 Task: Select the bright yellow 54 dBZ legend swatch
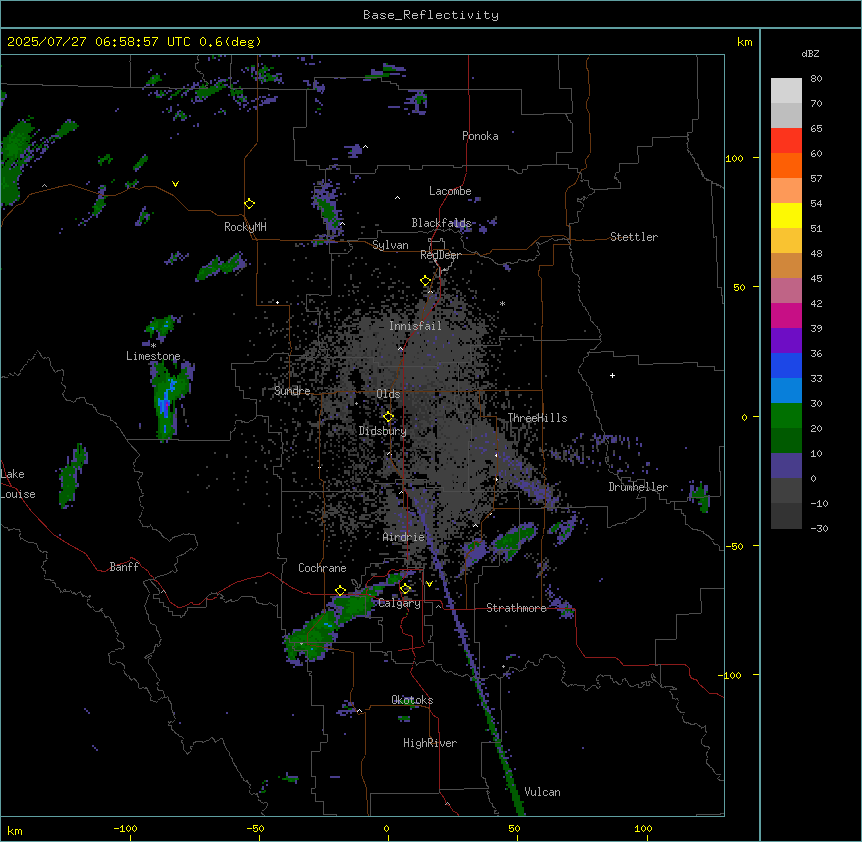pos(786,215)
